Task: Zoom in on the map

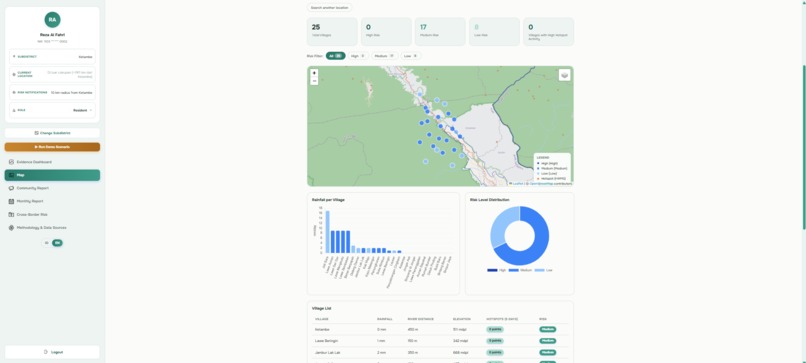Action: [314, 73]
